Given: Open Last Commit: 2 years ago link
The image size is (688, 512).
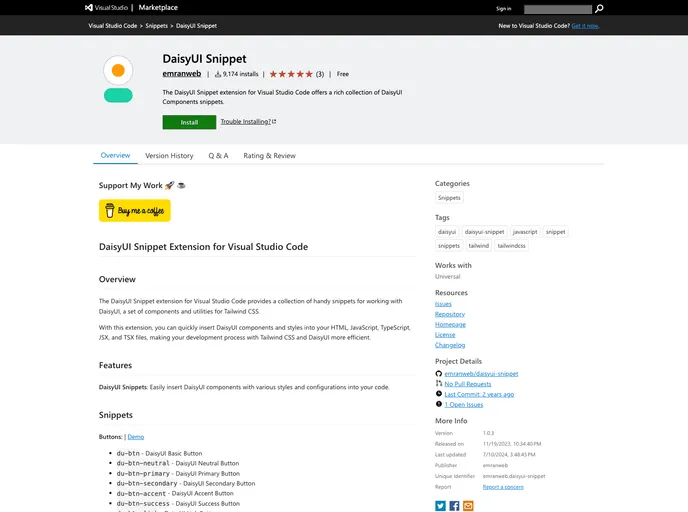Looking at the screenshot, I should tap(479, 394).
